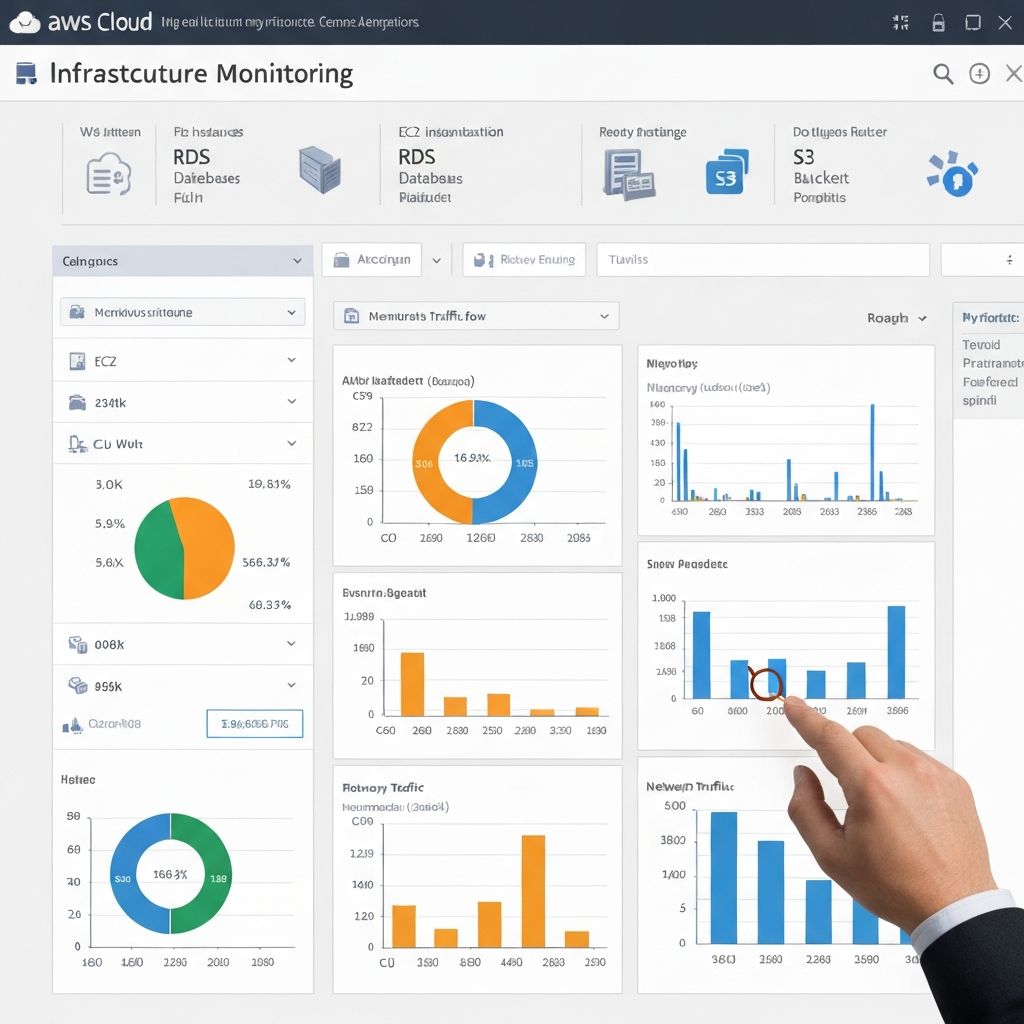Click the blue S3 service icon
This screenshot has width=1024, height=1024.
(726, 172)
